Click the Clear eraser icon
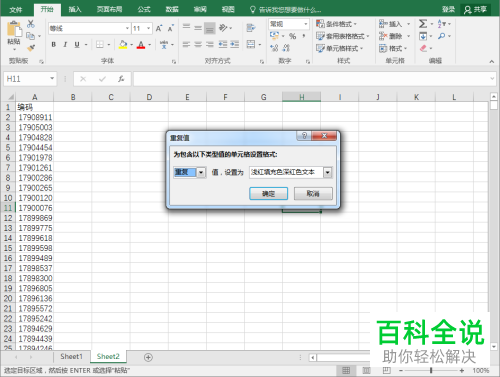This screenshot has width=500, height=377. click(x=423, y=48)
